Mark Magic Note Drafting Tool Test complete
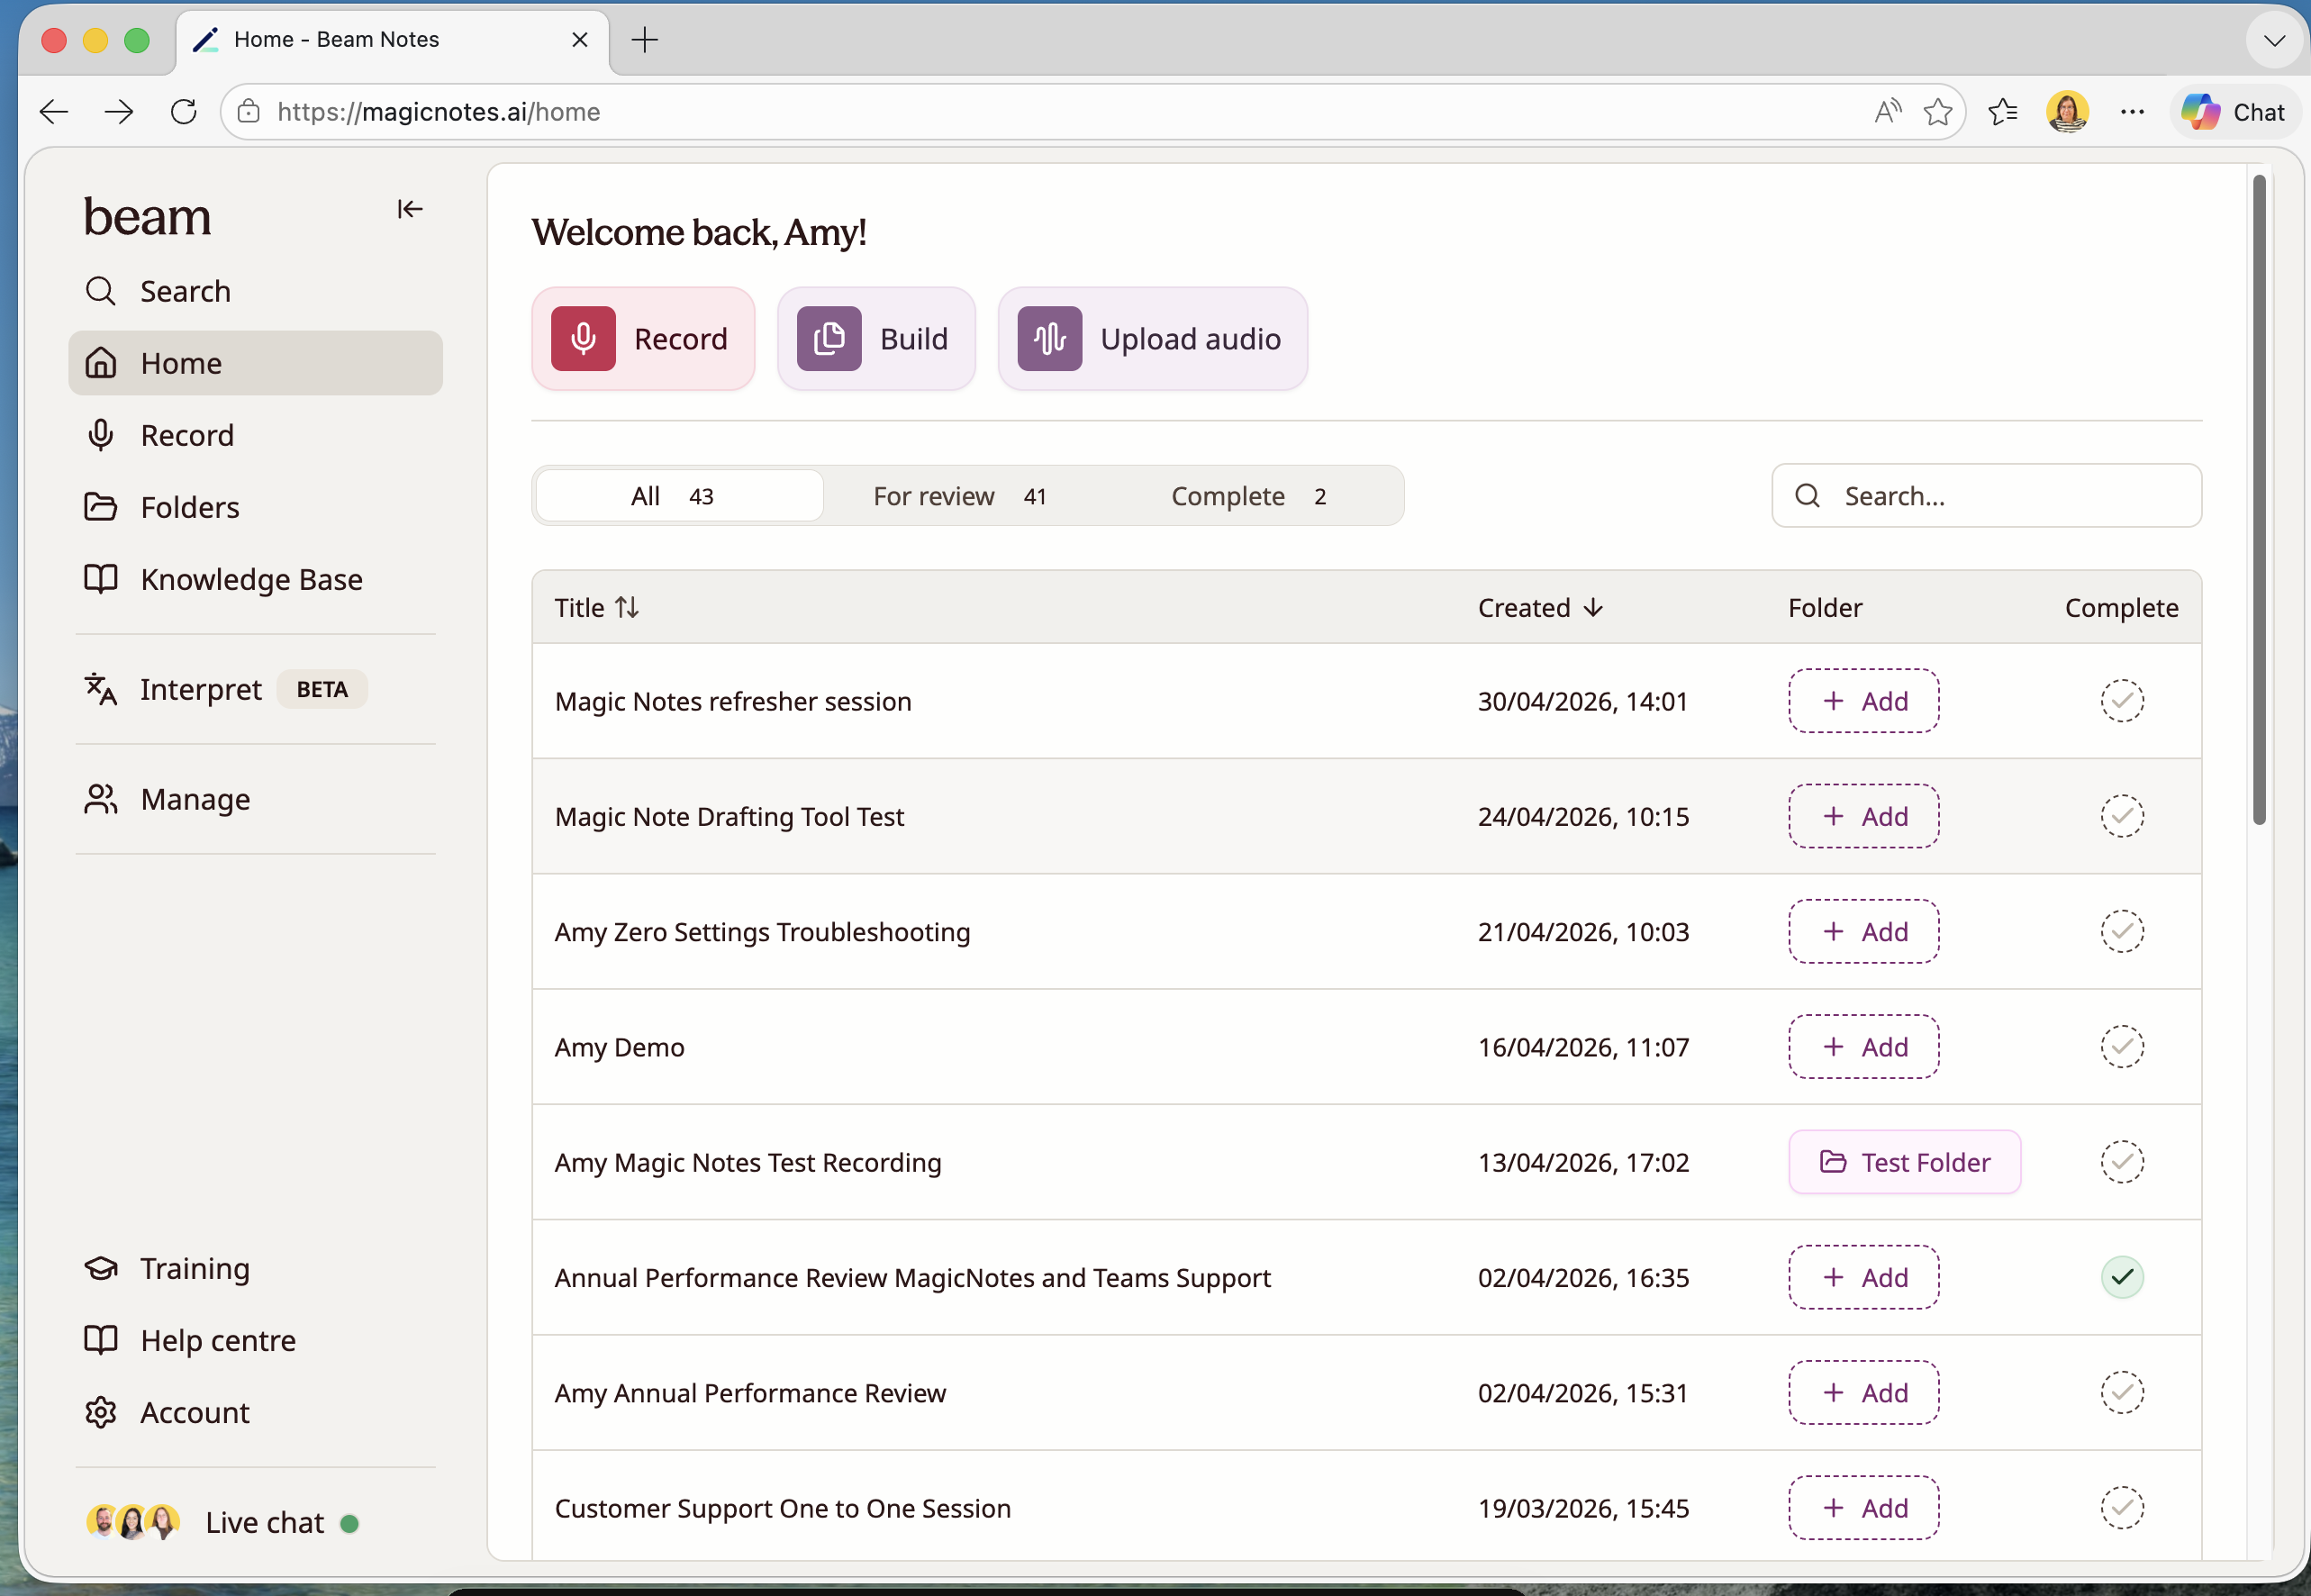 (x=2122, y=816)
